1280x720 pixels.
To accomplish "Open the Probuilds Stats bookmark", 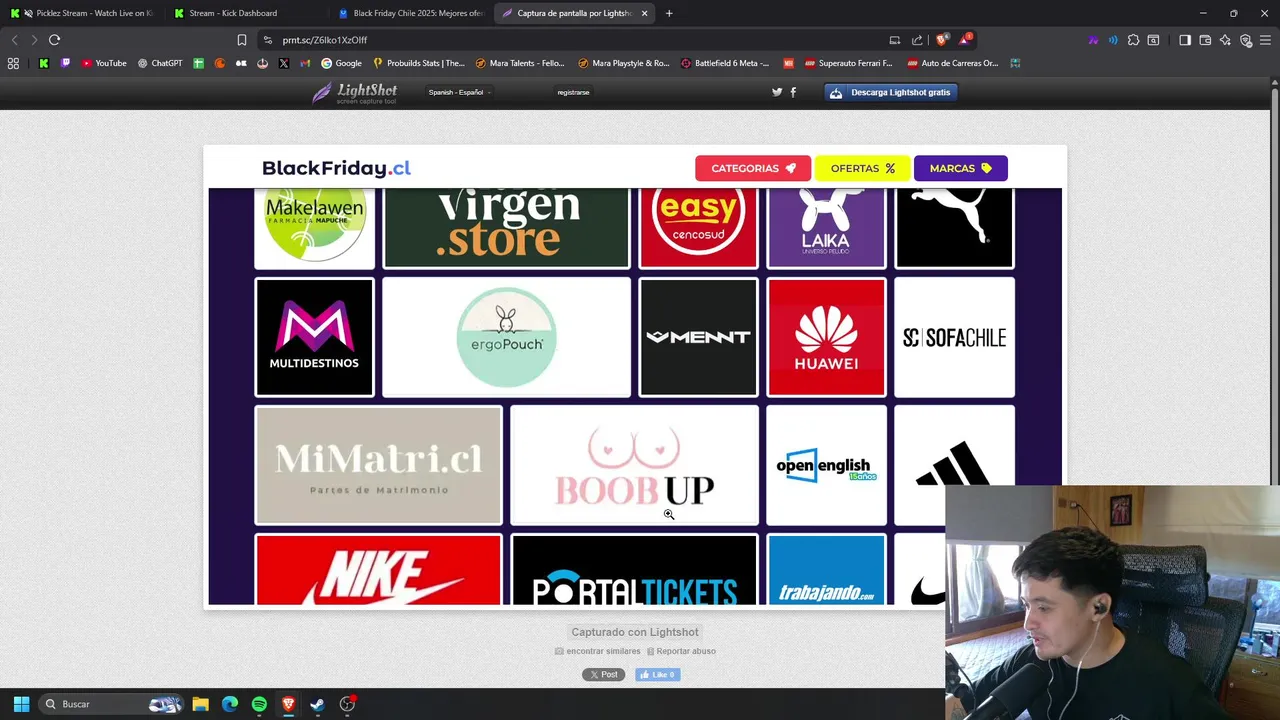I will pos(419,63).
